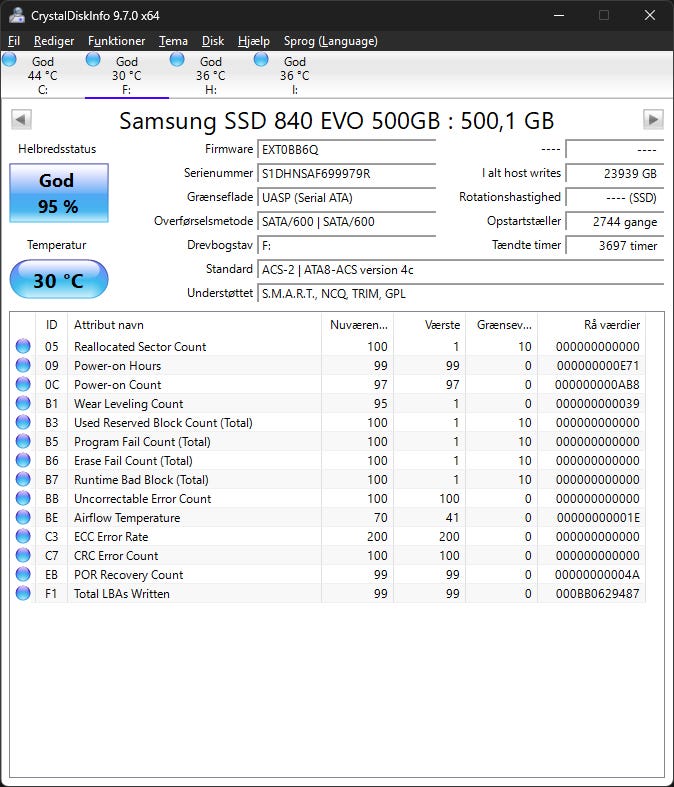Click the Serienummer value field
Screen dimensions: 674x787
click(346, 174)
